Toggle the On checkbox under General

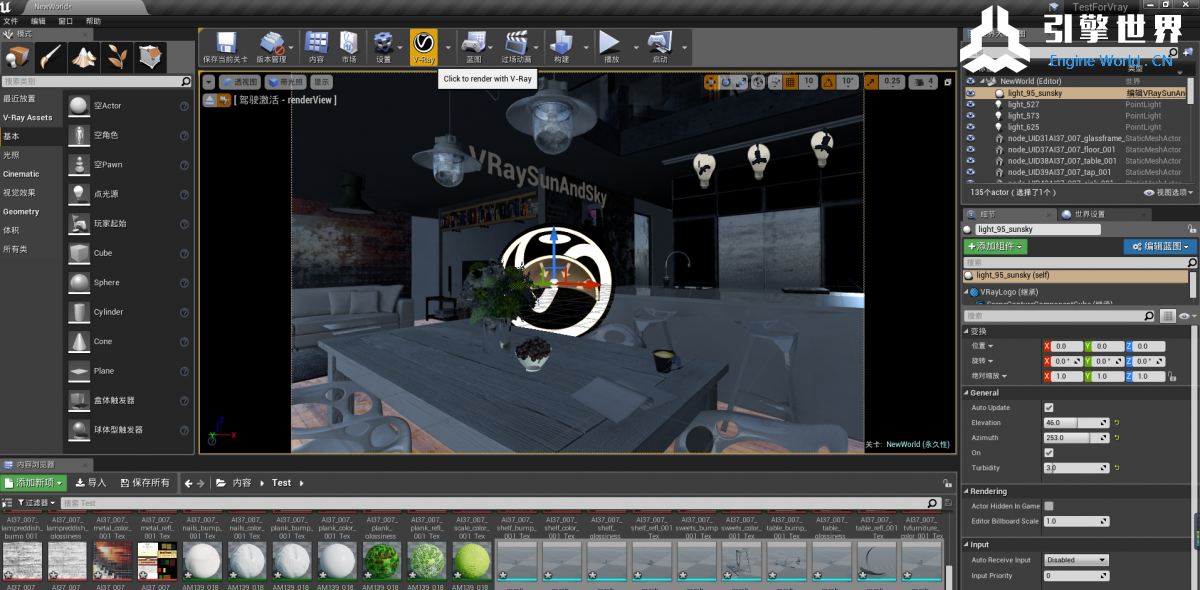1049,453
